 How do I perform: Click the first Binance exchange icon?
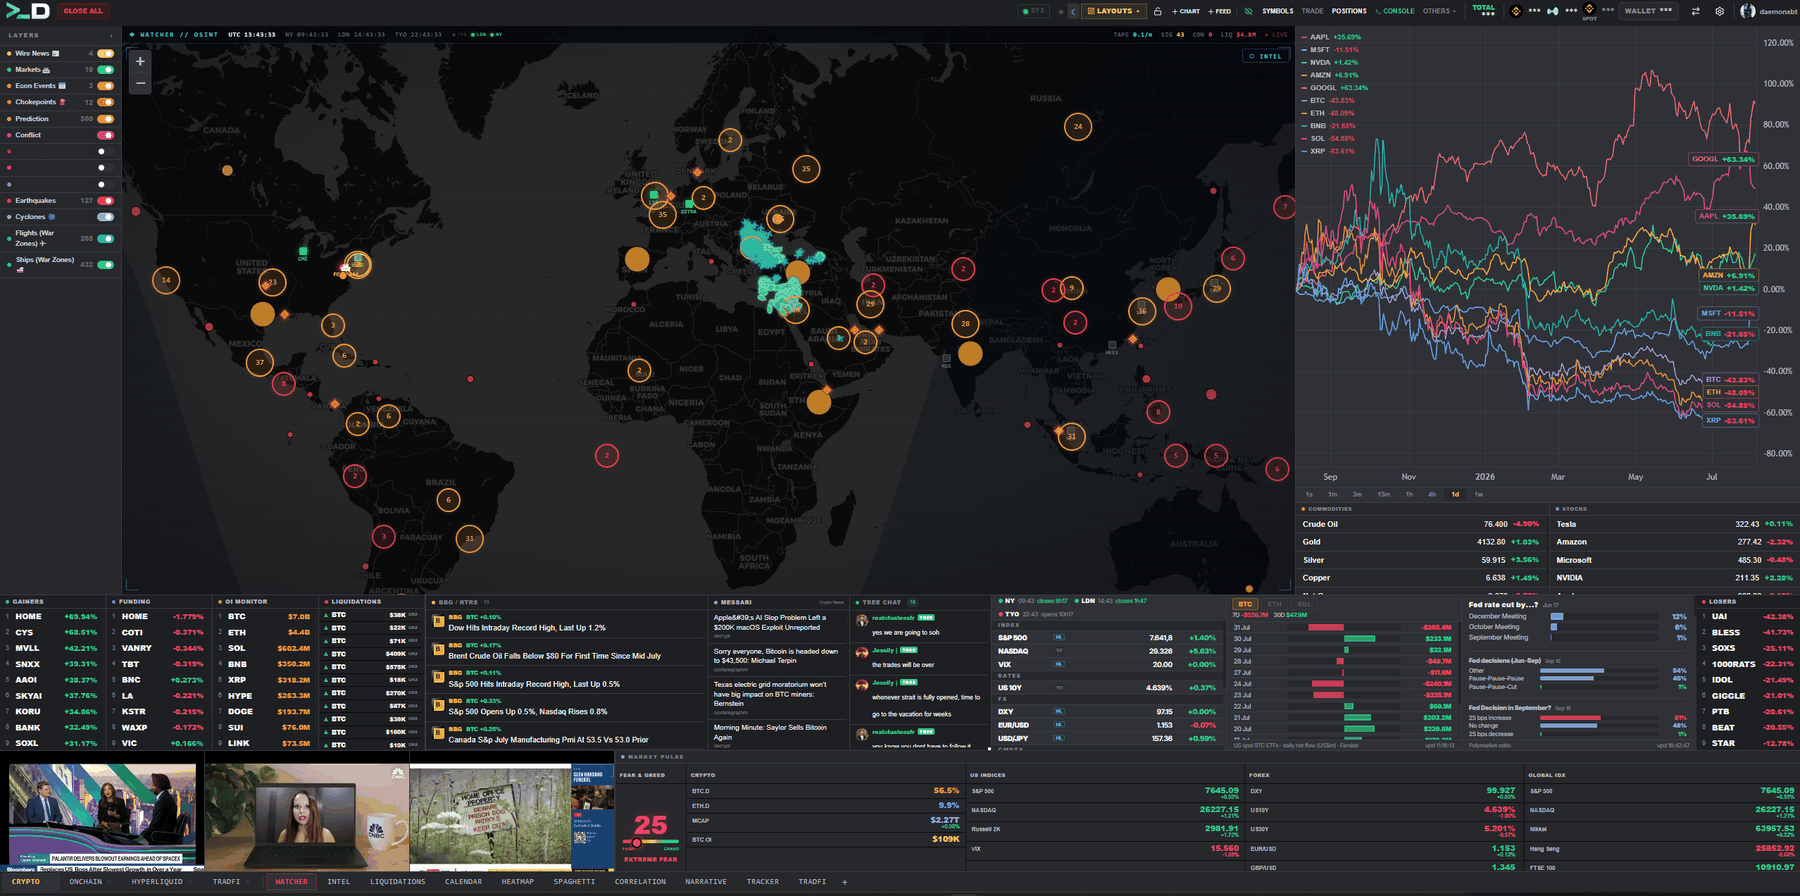pyautogui.click(x=1516, y=11)
